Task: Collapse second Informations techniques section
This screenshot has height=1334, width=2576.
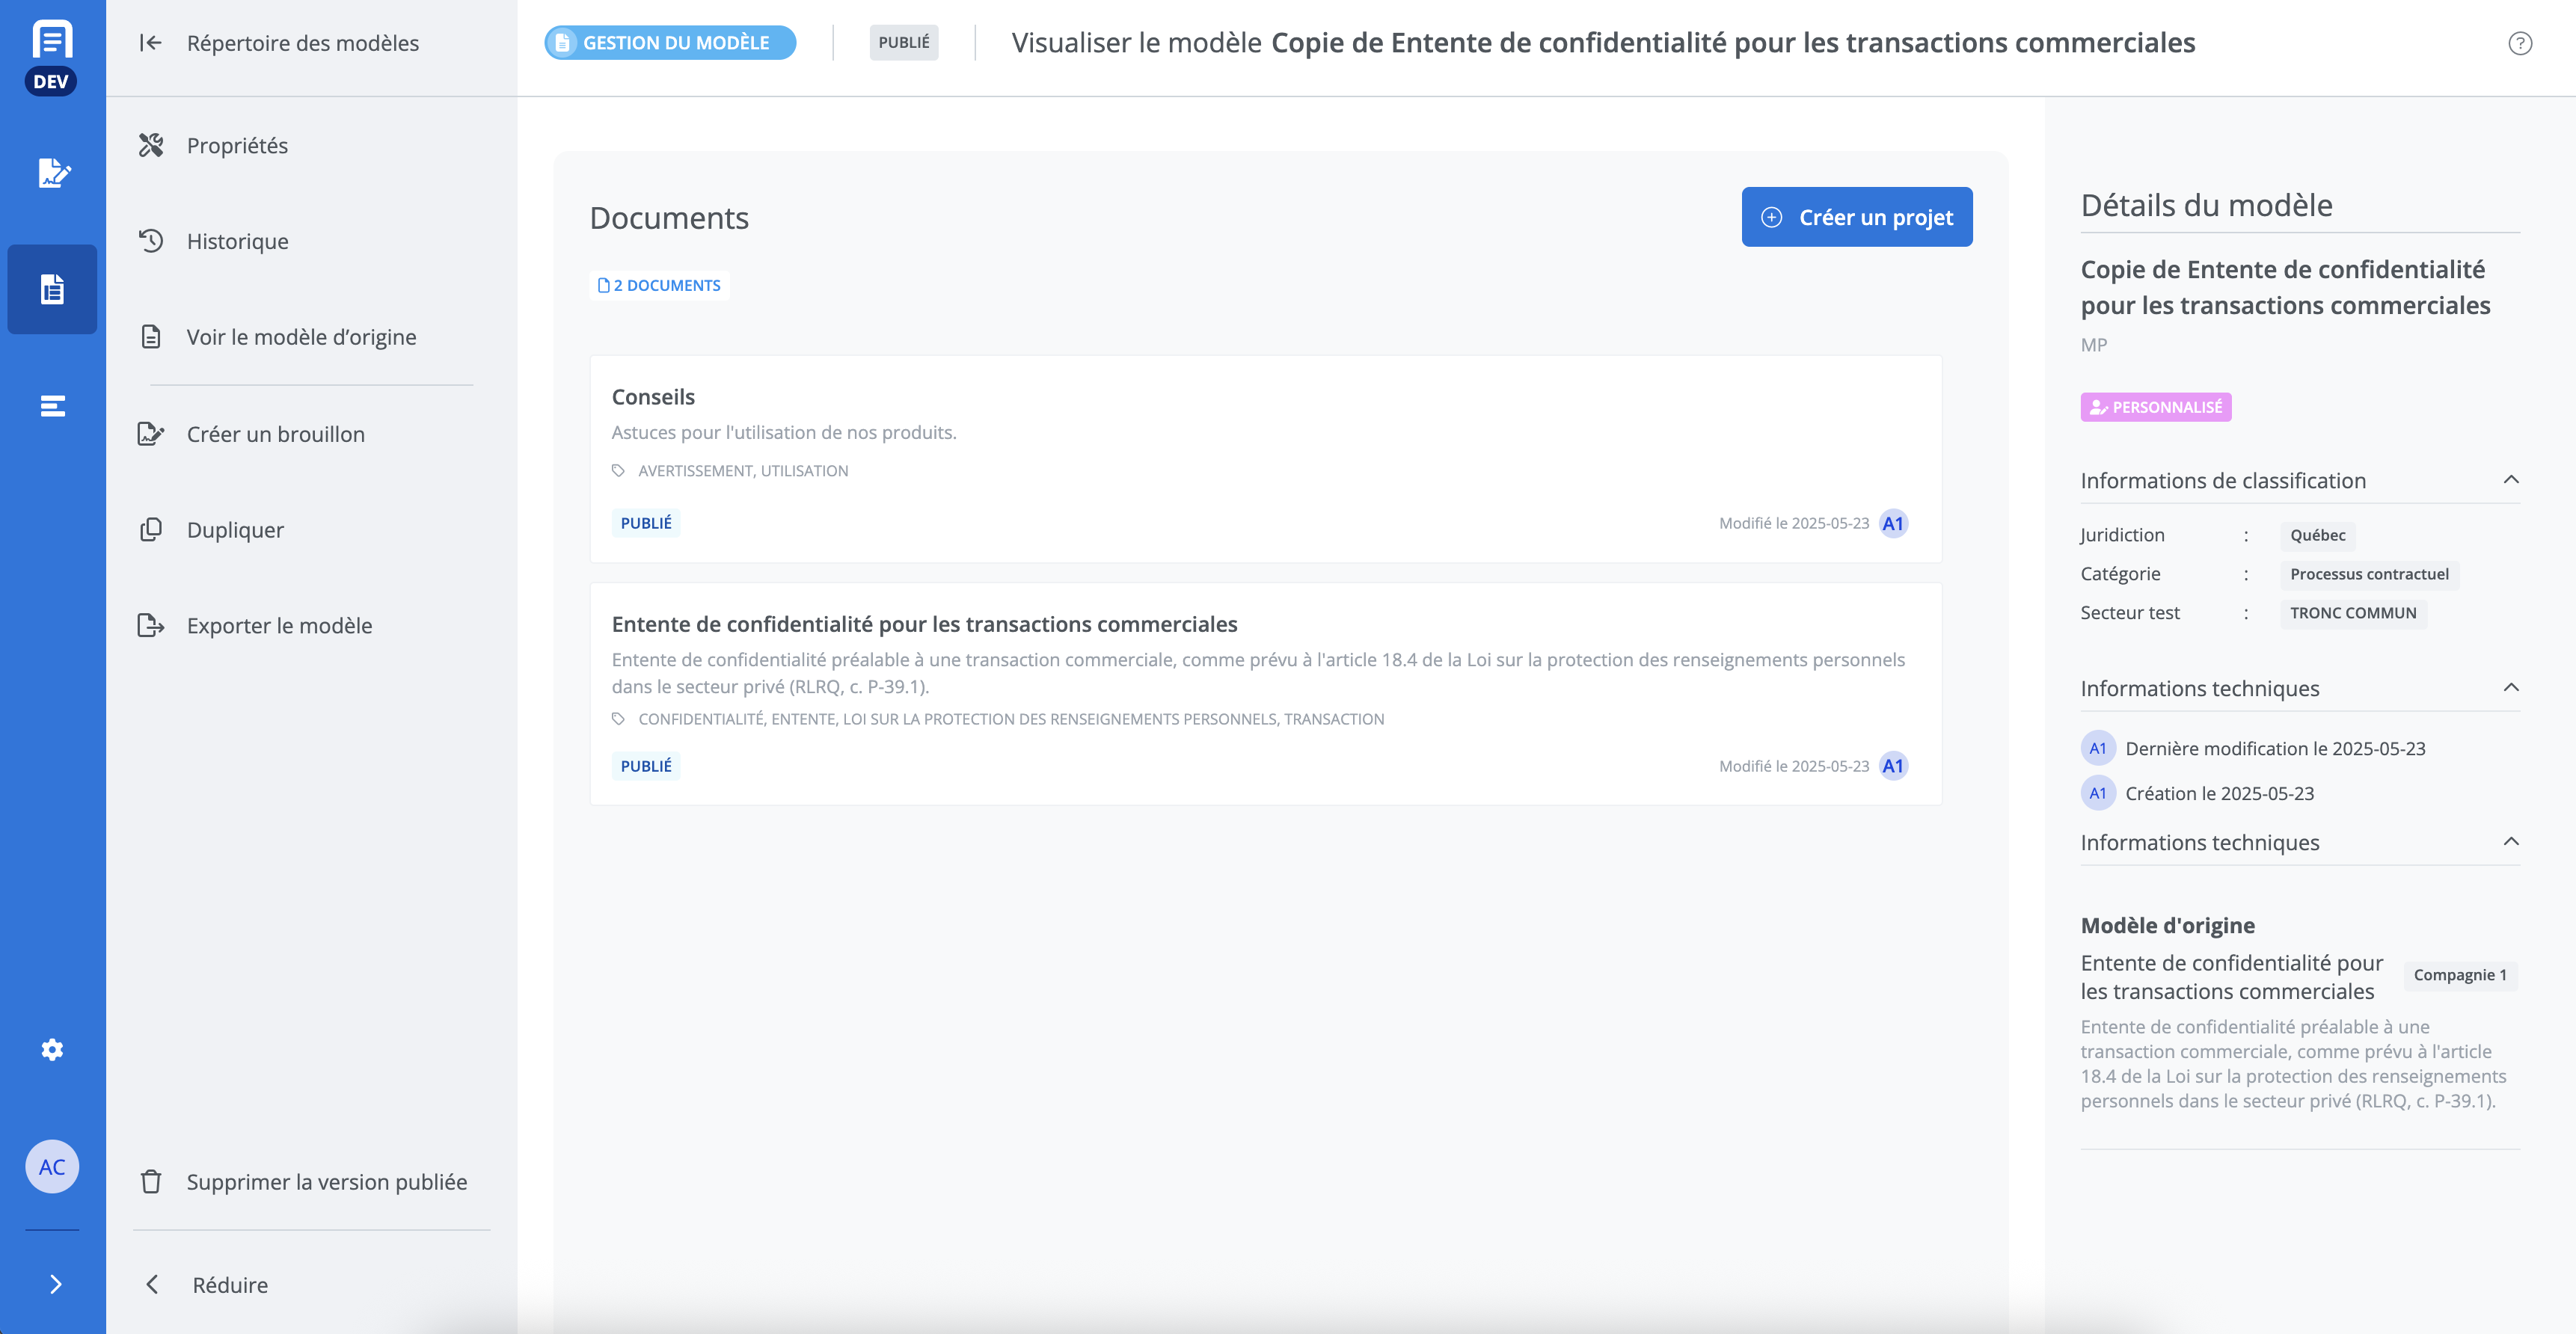Action: [x=2510, y=842]
